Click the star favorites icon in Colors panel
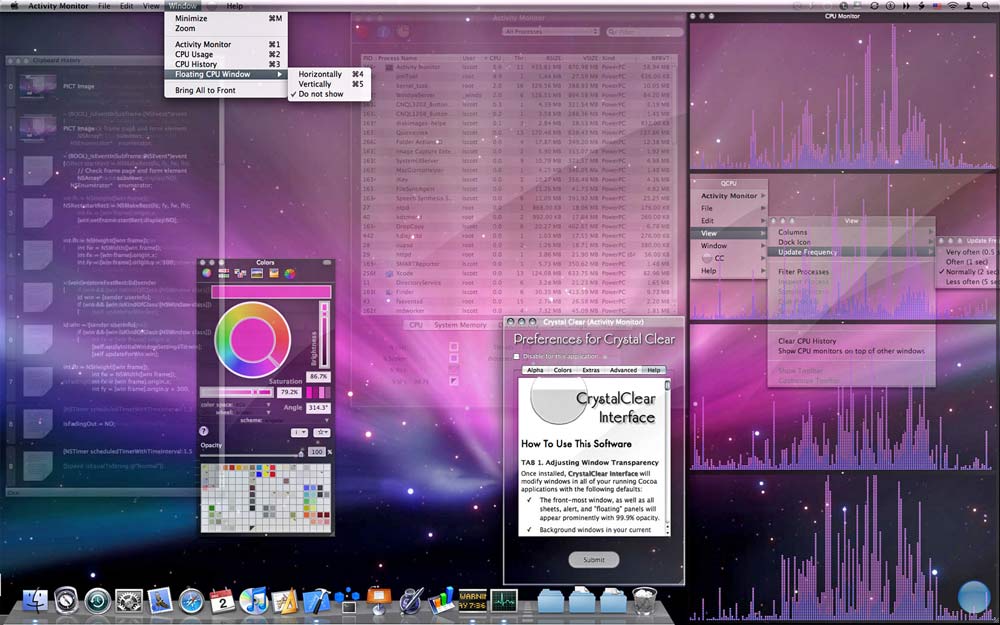 322,431
